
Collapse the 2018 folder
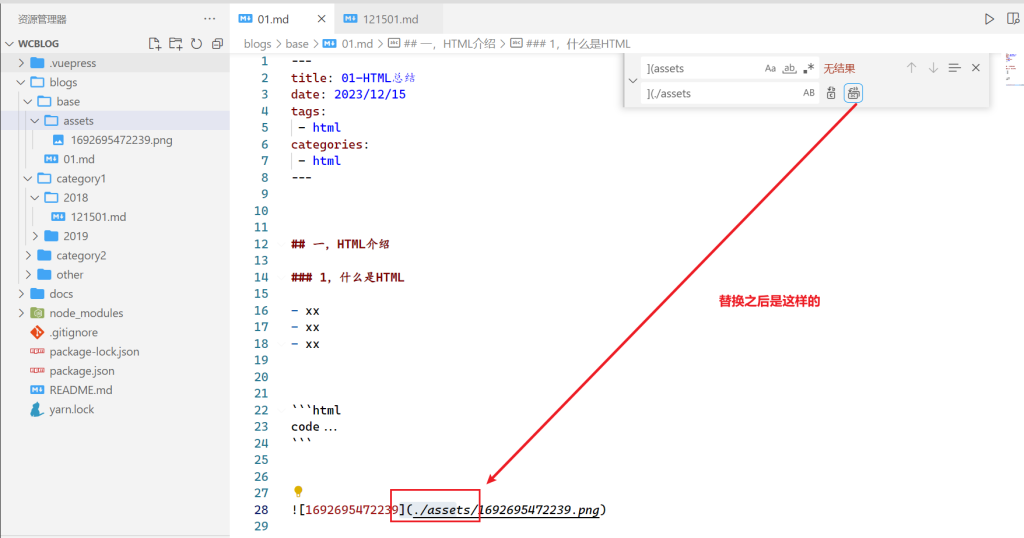click(35, 197)
